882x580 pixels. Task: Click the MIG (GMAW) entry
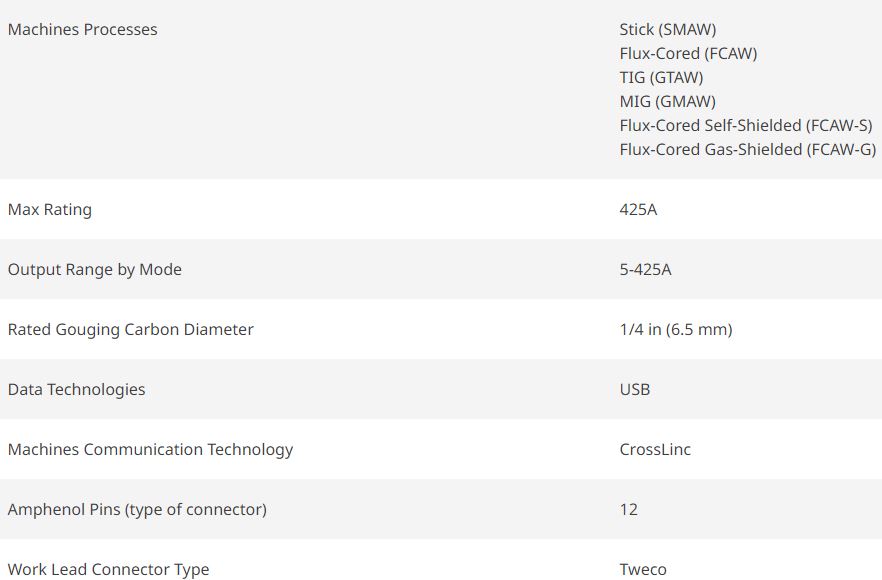click(667, 102)
